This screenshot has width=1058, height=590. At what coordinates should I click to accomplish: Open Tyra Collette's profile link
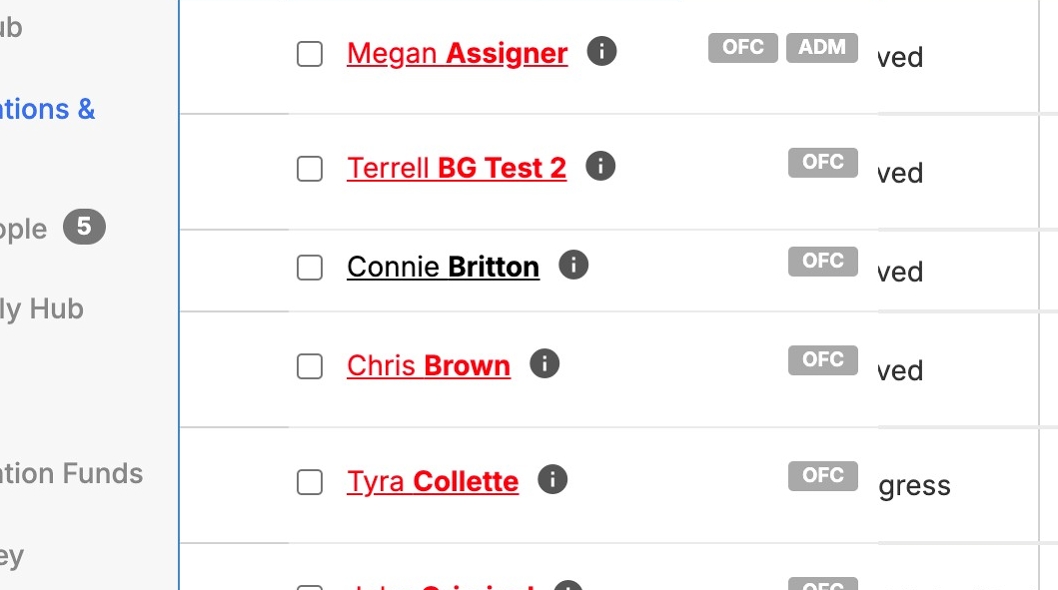432,482
